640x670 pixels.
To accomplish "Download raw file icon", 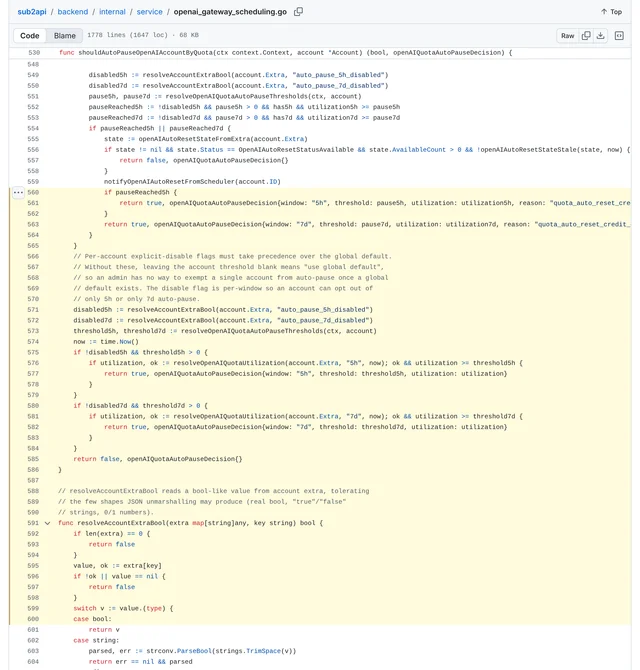I will coord(600,35).
